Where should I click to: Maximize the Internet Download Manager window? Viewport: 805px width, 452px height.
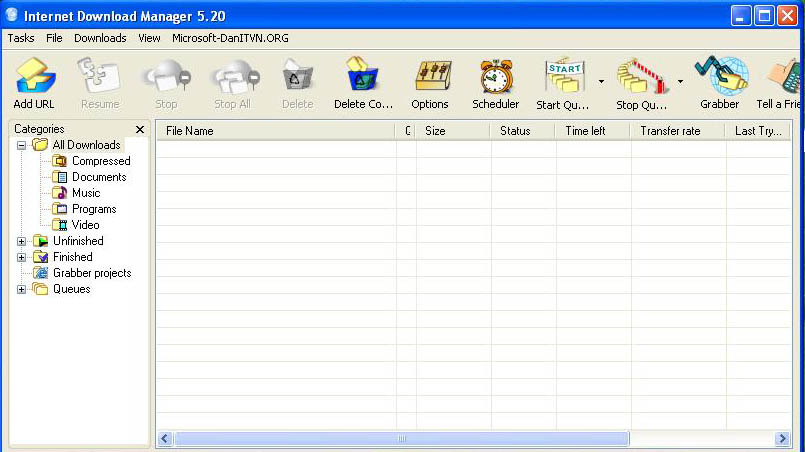(764, 16)
